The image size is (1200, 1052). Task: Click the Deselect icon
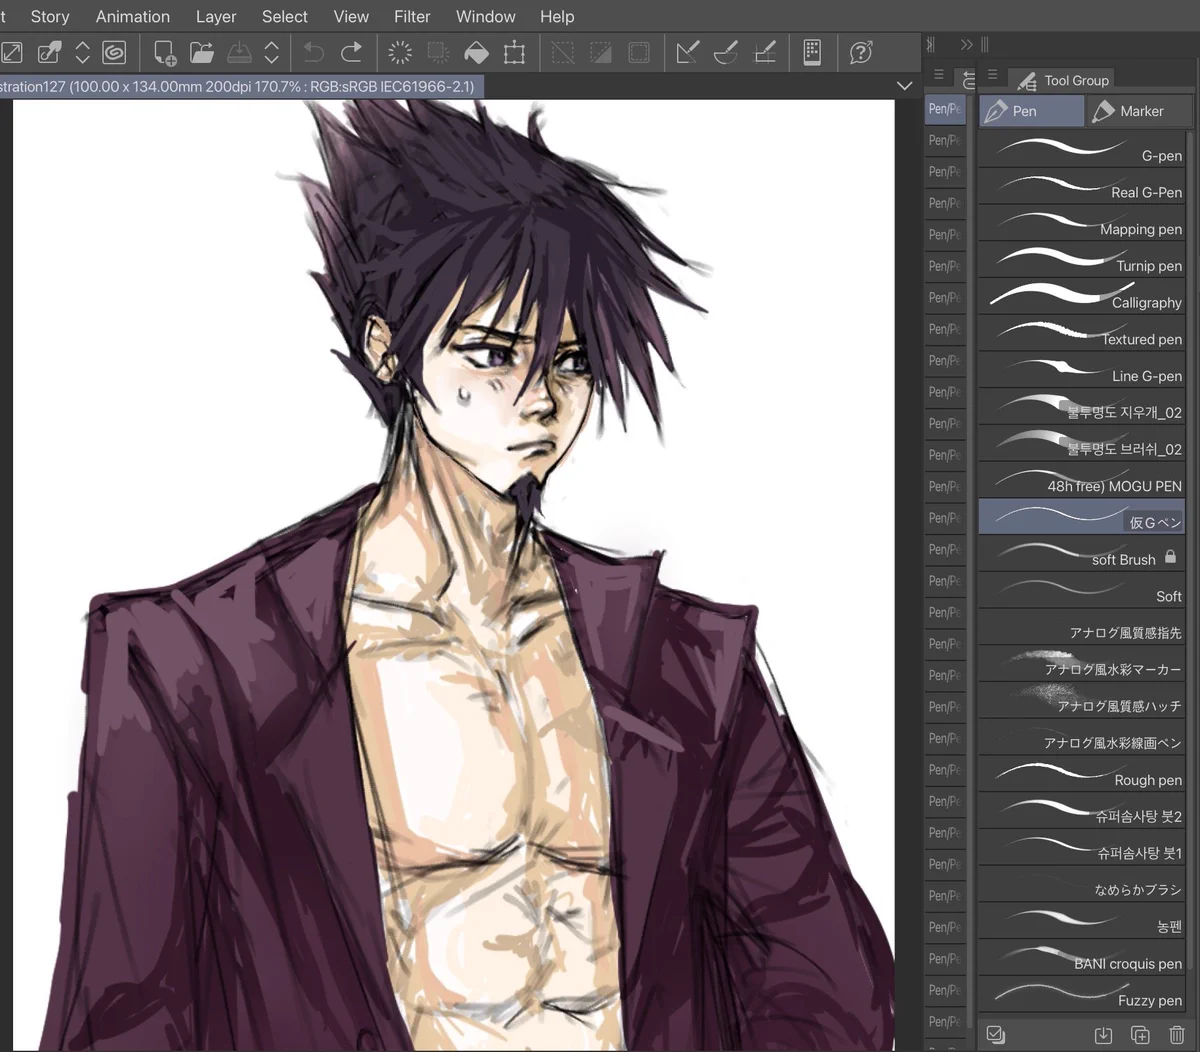[x=563, y=52]
